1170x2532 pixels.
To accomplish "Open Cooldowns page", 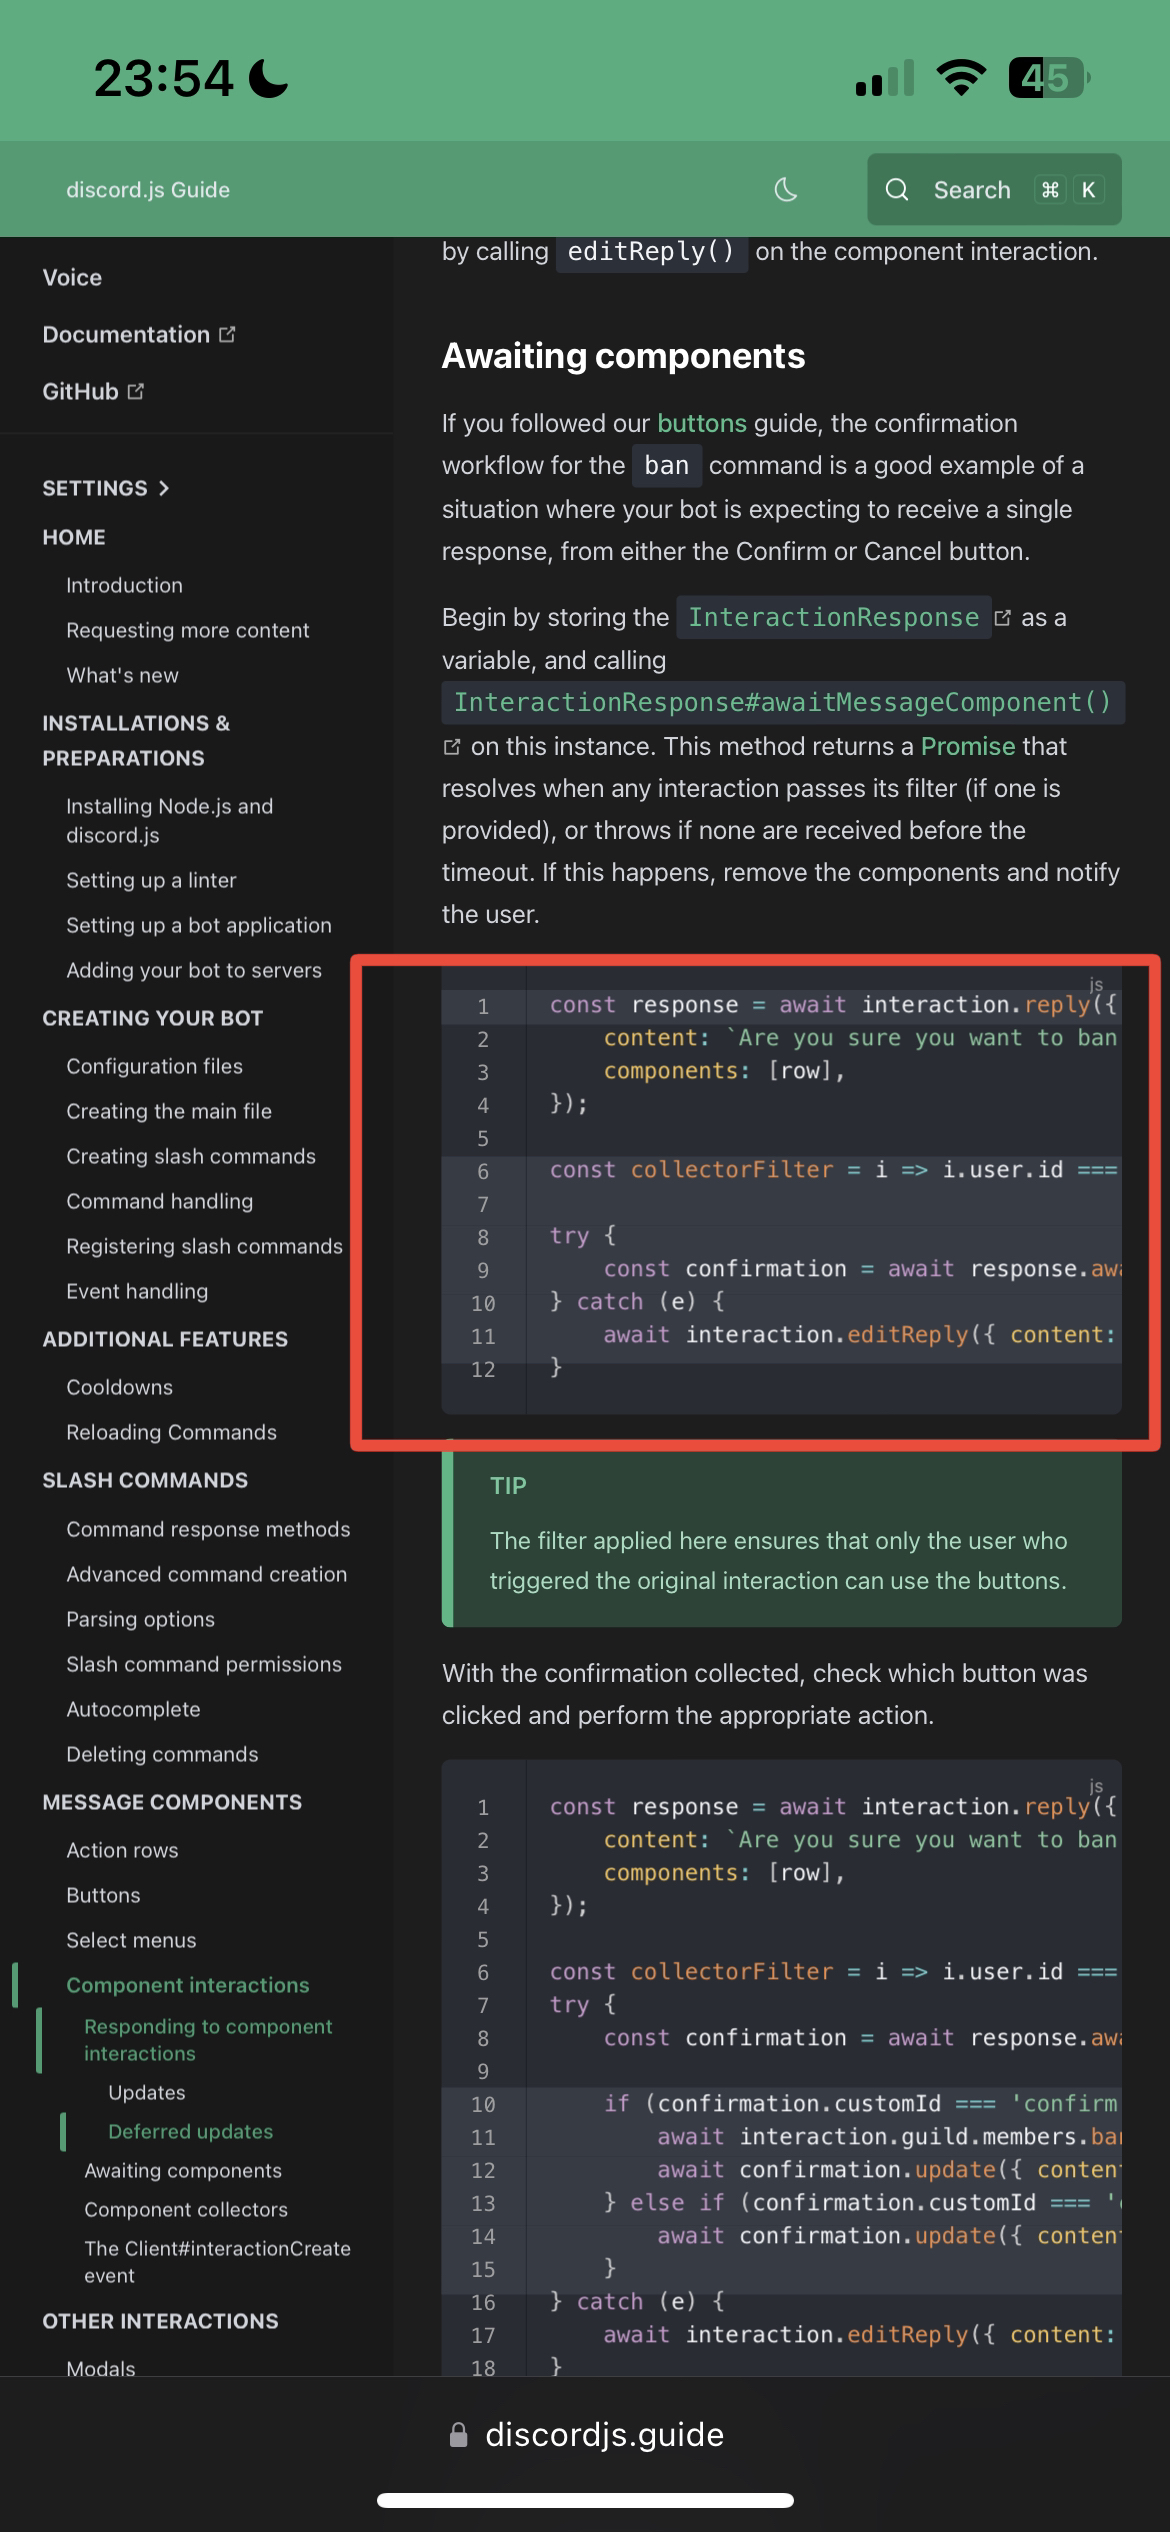I will tap(119, 1387).
